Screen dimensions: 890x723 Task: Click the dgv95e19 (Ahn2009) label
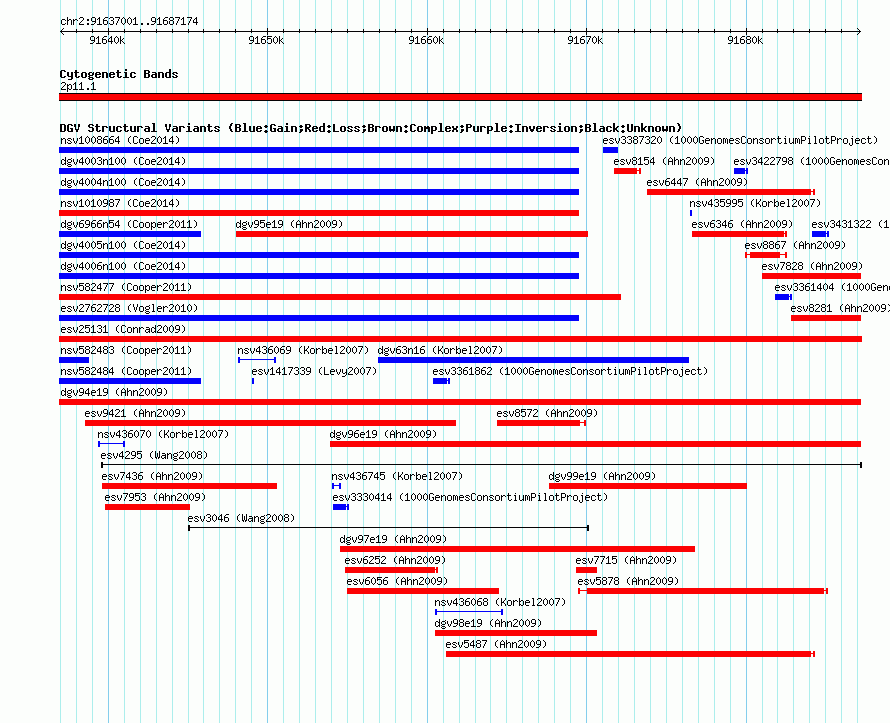tap(289, 224)
